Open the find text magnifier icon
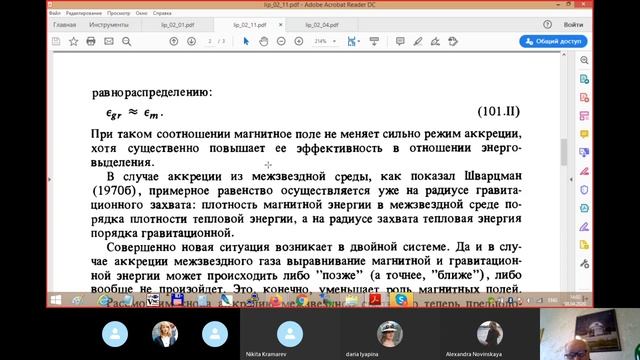Image resolution: width=640 pixels, height=360 pixels. click(127, 41)
